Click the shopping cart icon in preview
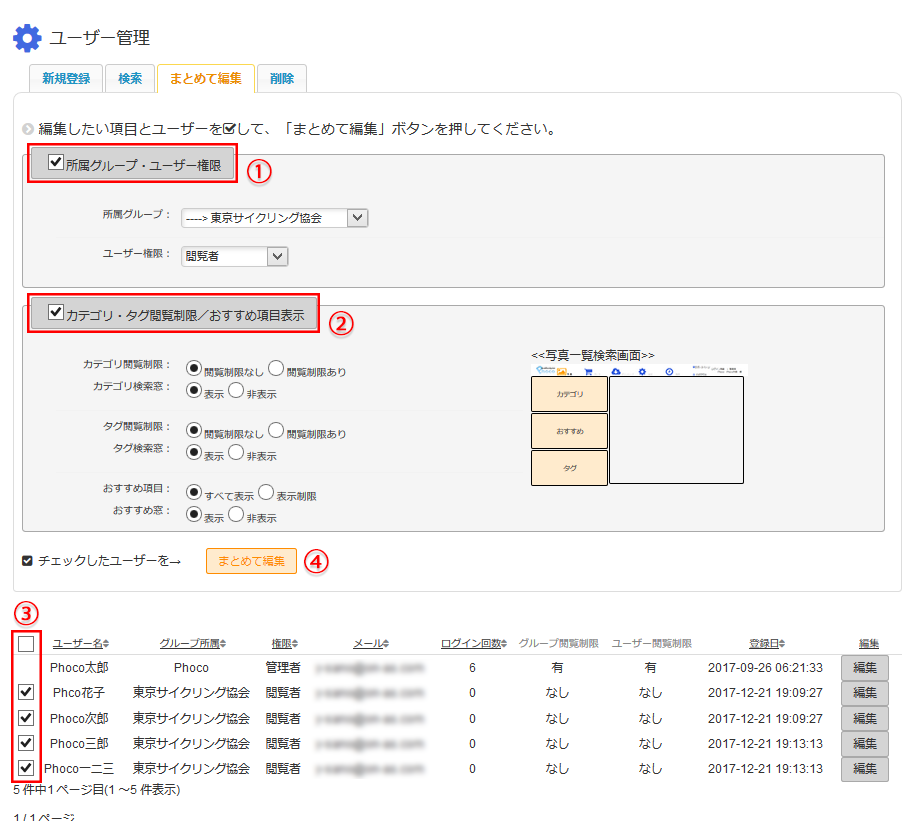Image resolution: width=912 pixels, height=821 pixels. (x=588, y=371)
